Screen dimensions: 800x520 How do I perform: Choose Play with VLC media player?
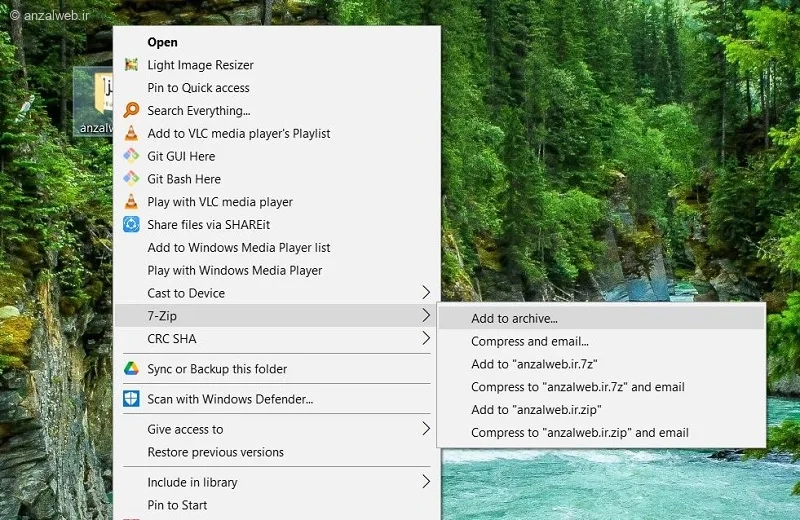tap(277, 202)
